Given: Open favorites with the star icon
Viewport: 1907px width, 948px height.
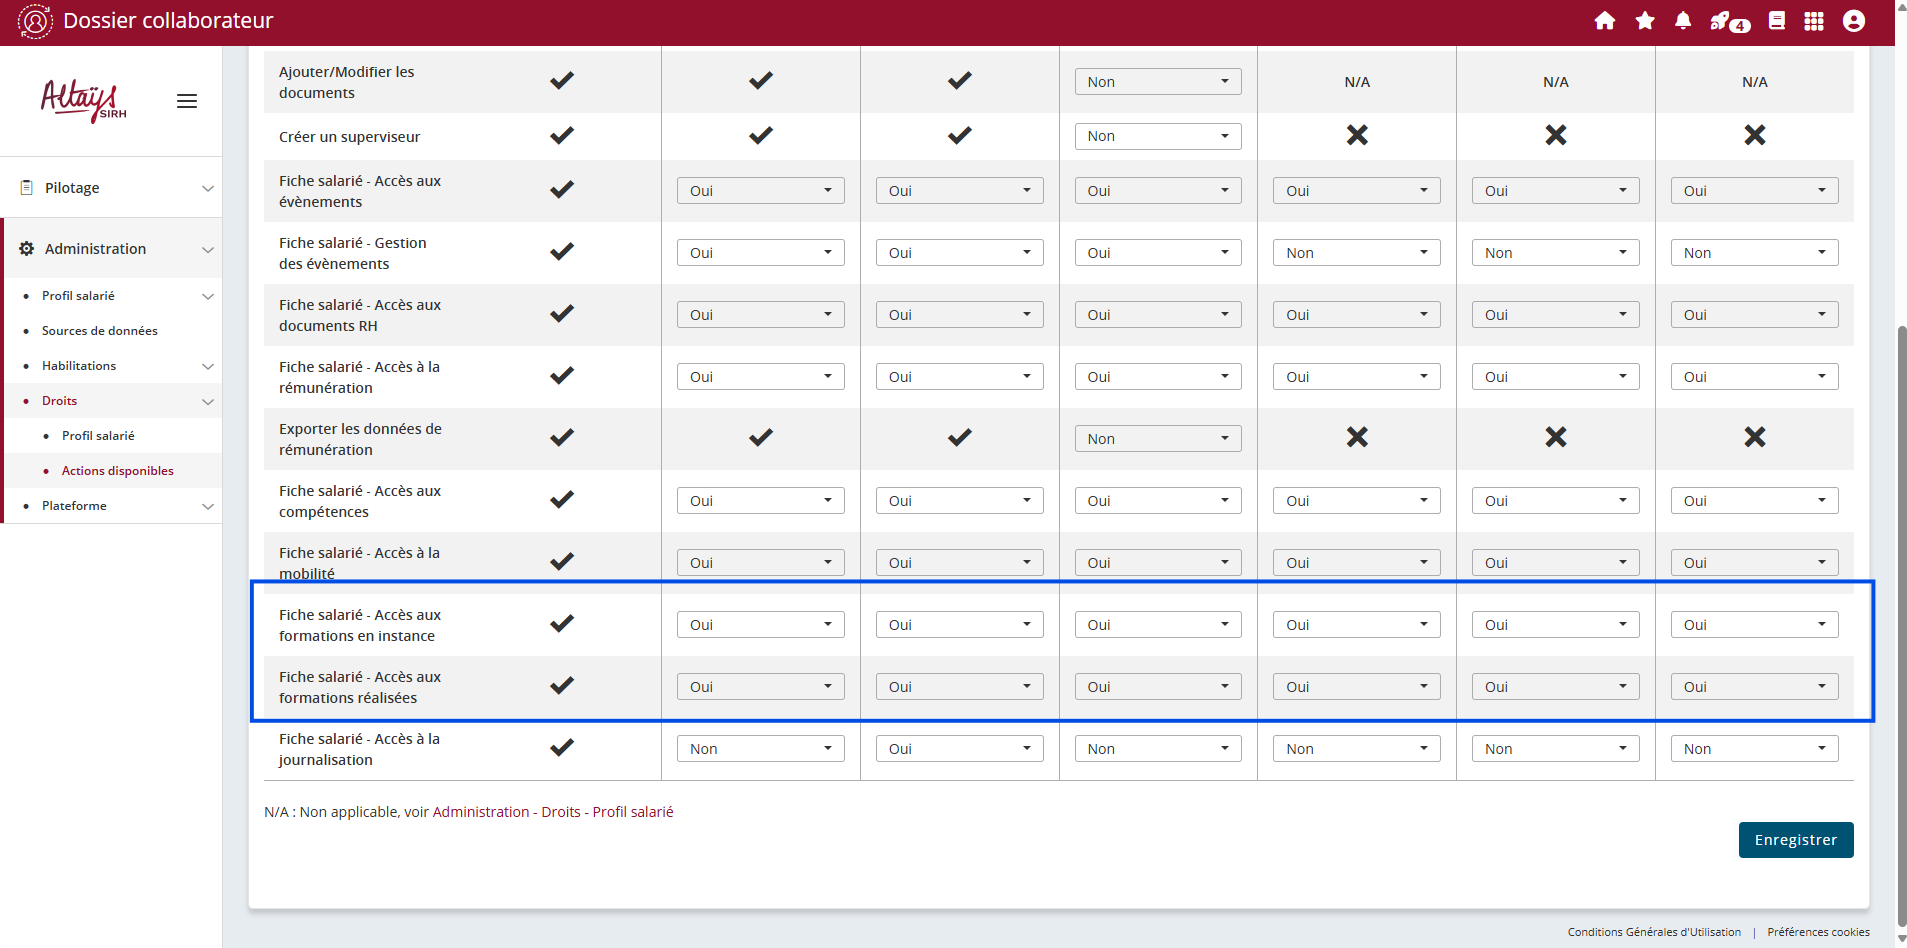Looking at the screenshot, I should click(x=1645, y=21).
